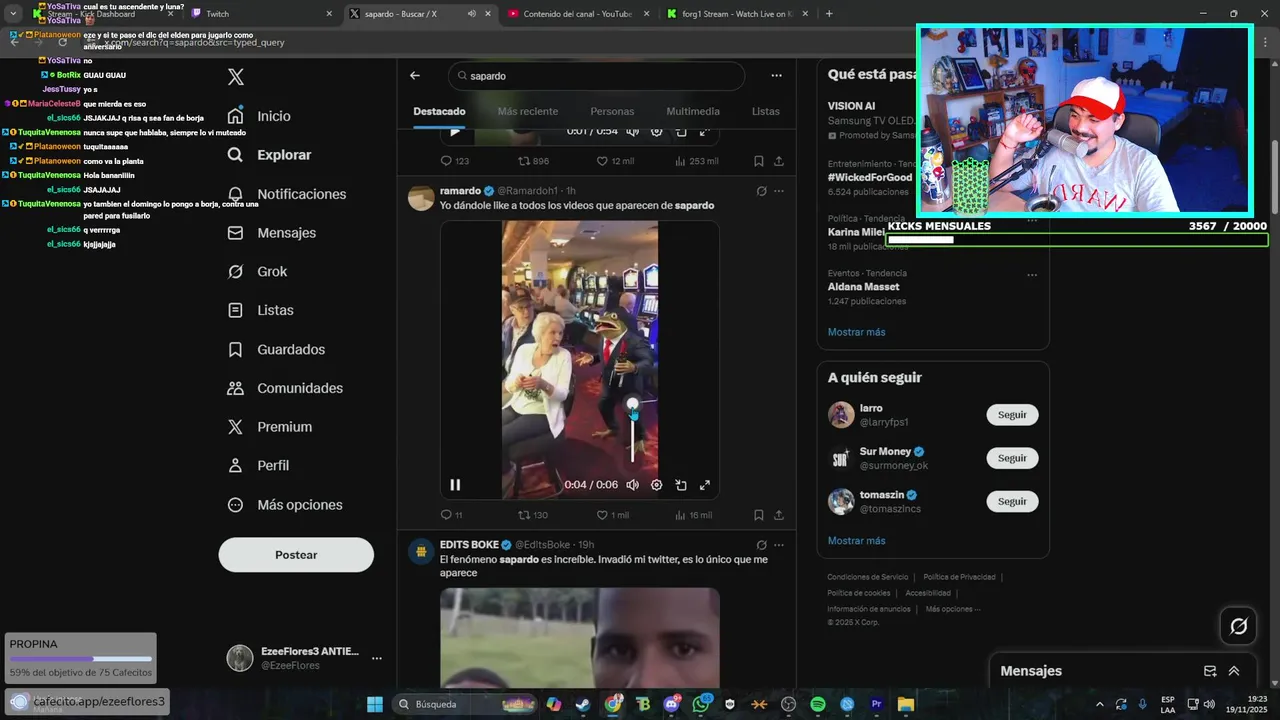Open search options three-dot menu

tap(776, 76)
